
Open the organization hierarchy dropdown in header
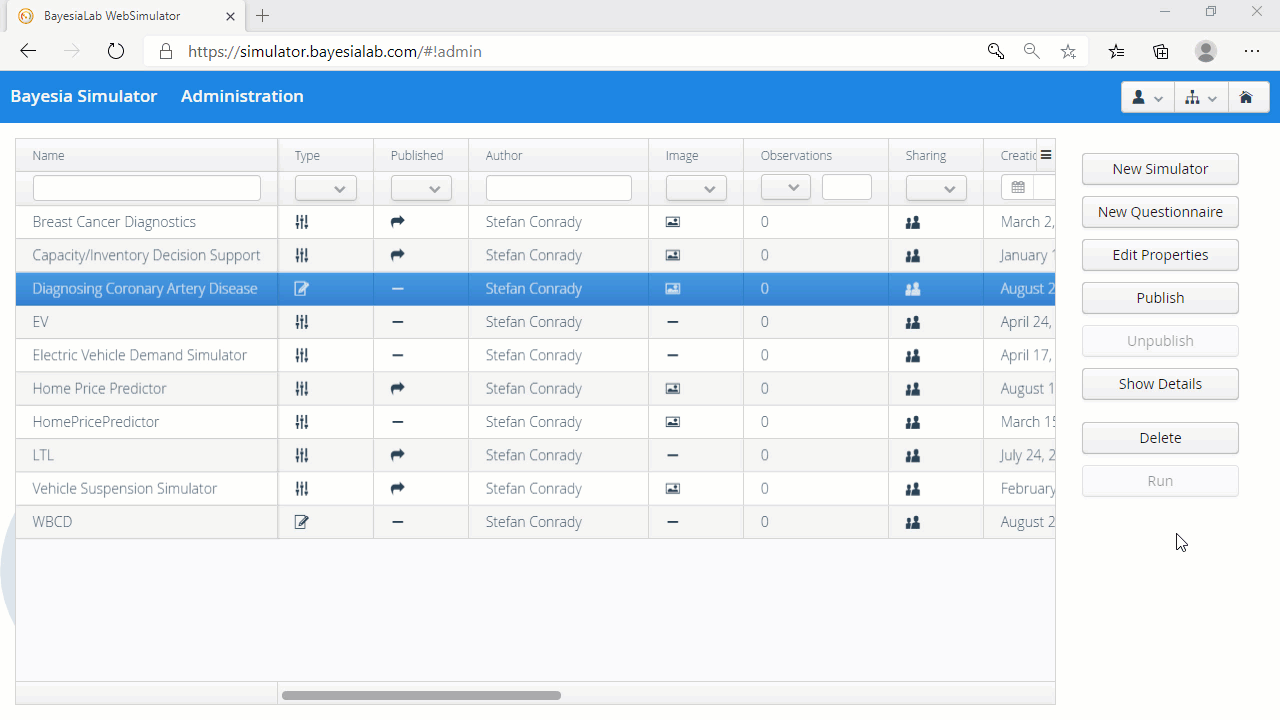coord(1201,97)
